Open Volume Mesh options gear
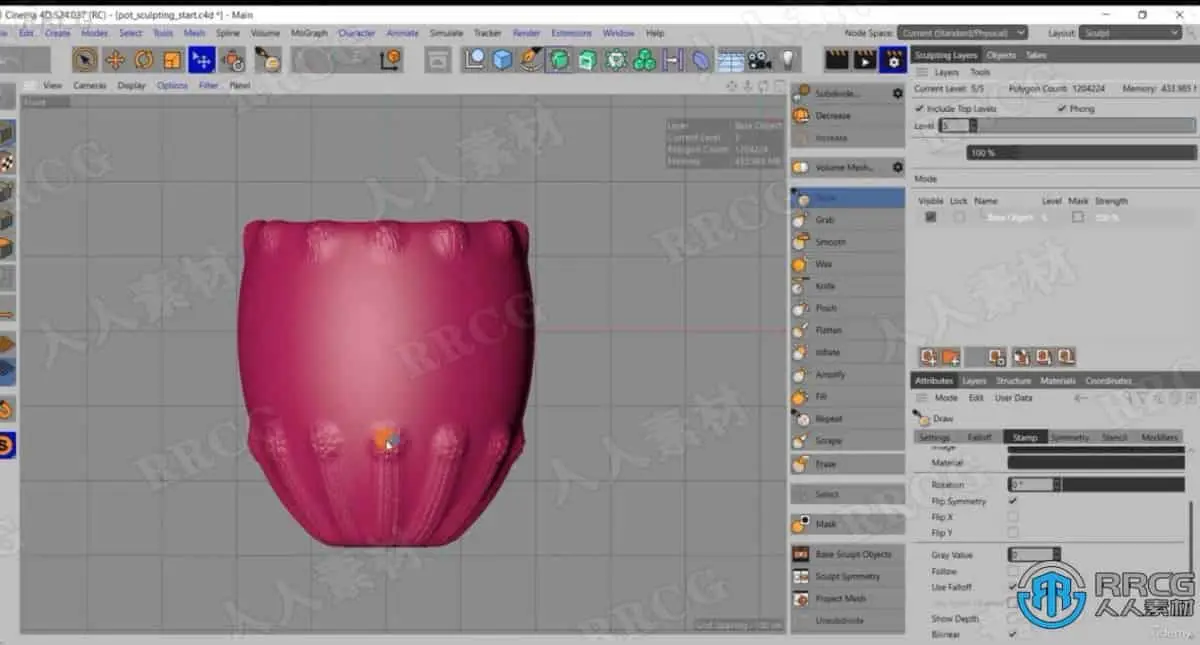Image resolution: width=1200 pixels, height=645 pixels. pos(897,167)
